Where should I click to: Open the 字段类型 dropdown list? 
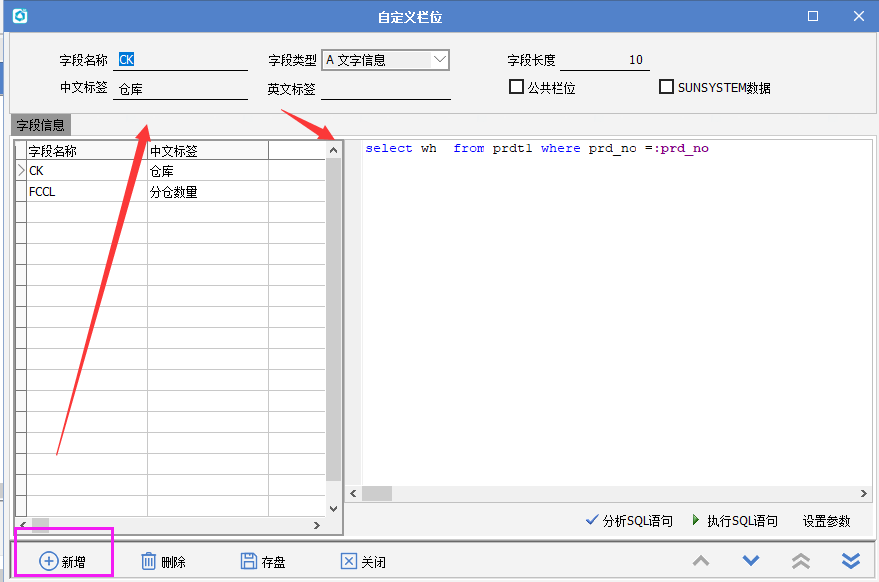(x=439, y=60)
